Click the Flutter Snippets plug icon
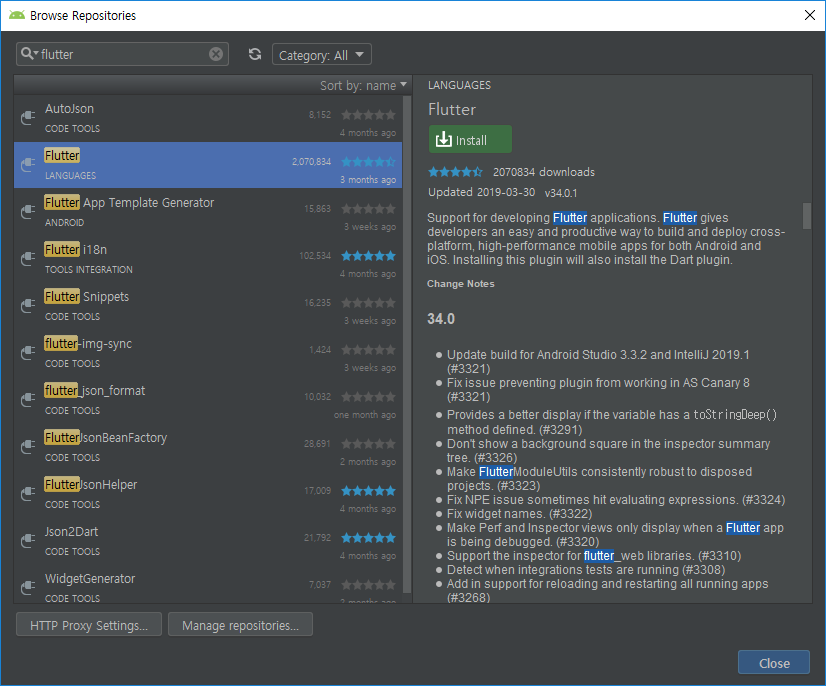 (27, 306)
